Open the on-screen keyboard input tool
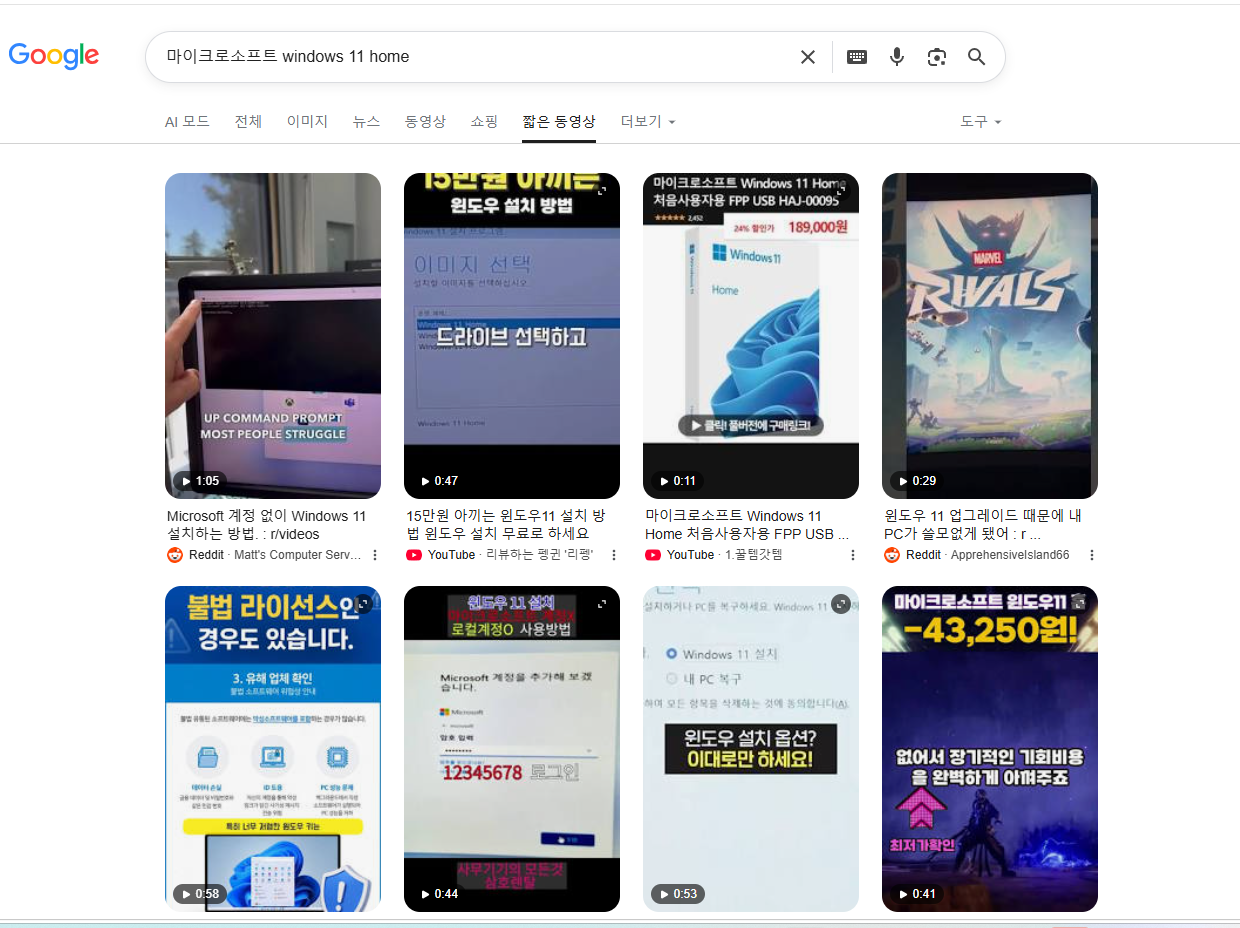 pyautogui.click(x=857, y=57)
